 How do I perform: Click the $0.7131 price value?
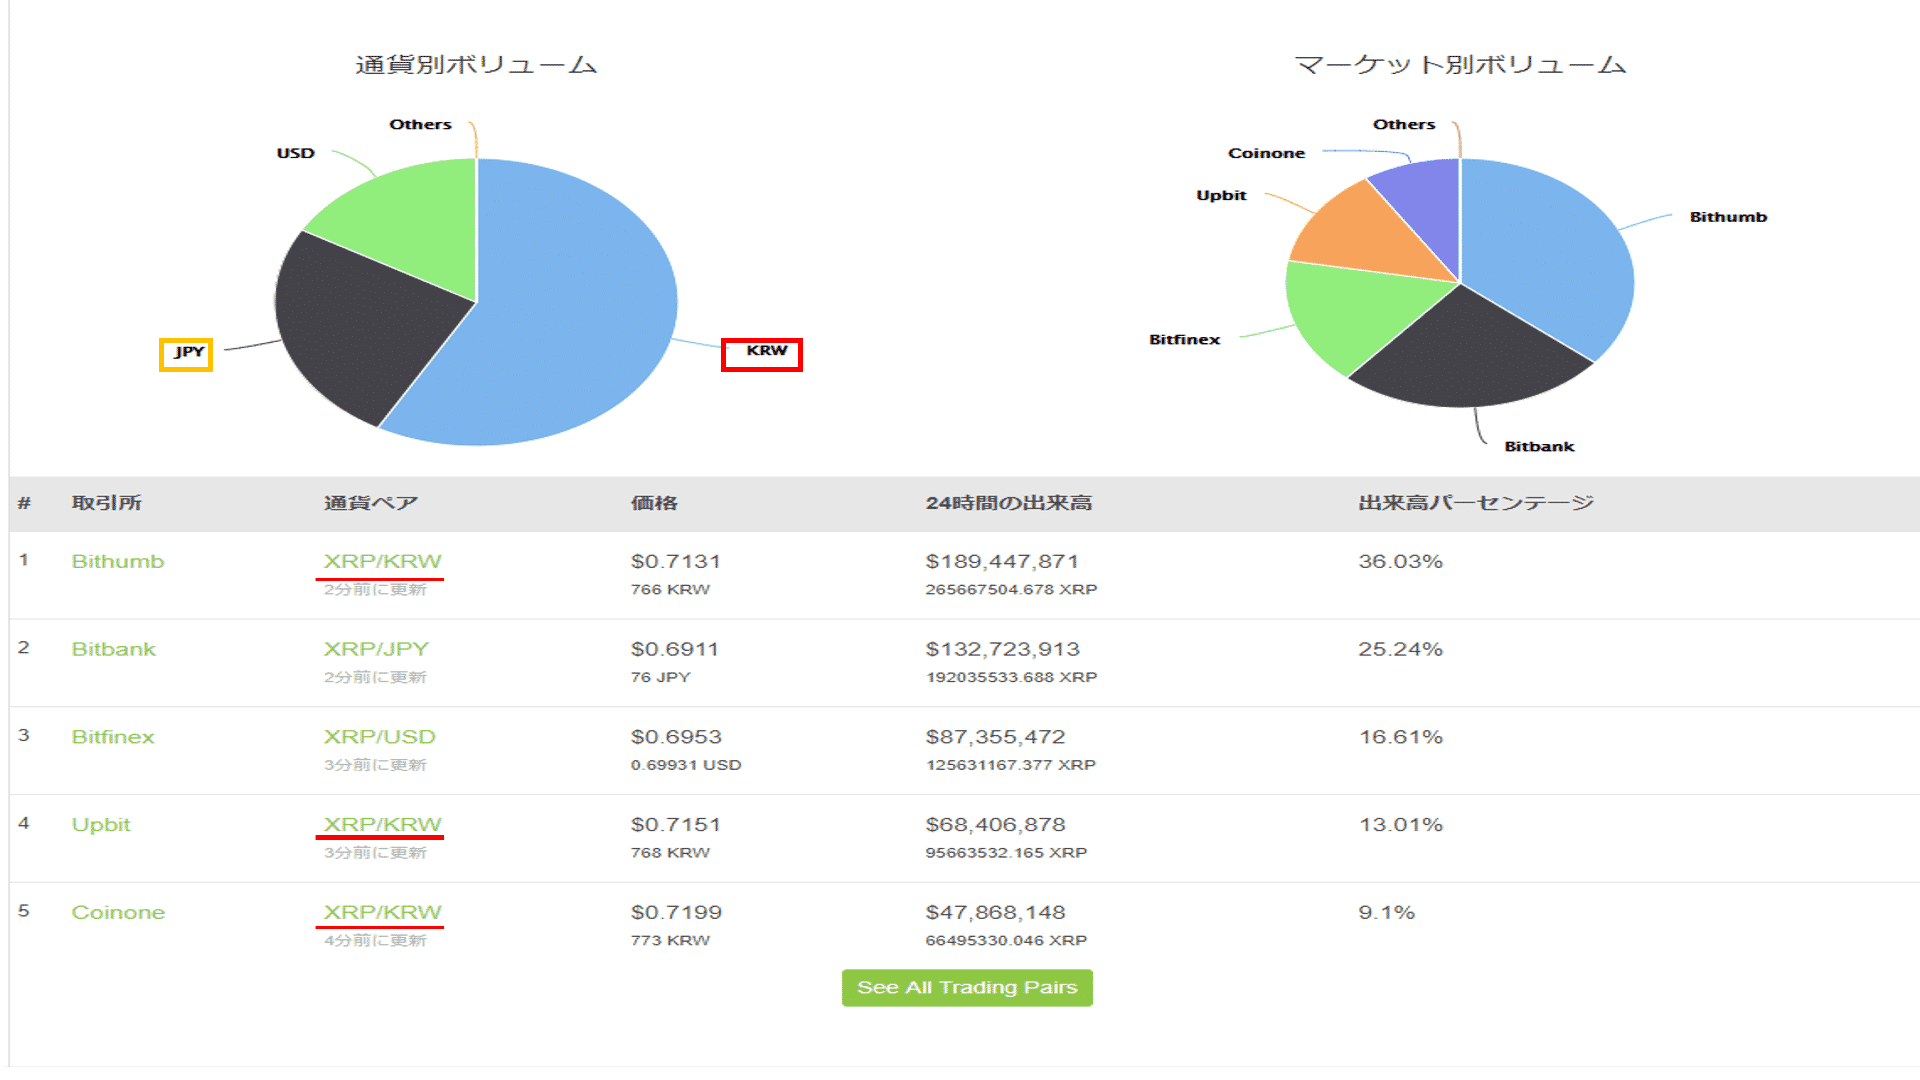tap(676, 562)
